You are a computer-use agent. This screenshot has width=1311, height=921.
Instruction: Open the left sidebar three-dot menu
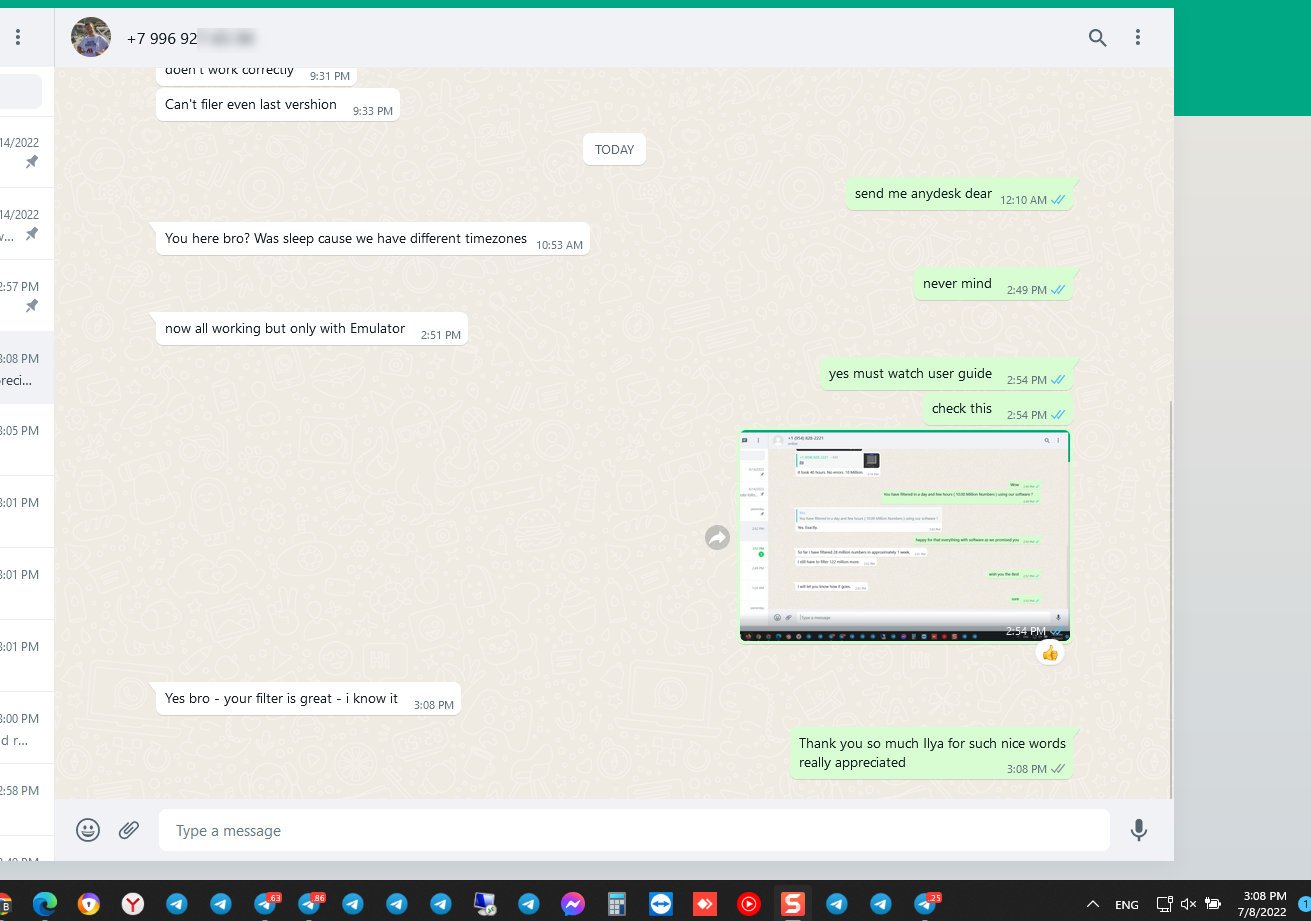click(x=17, y=37)
